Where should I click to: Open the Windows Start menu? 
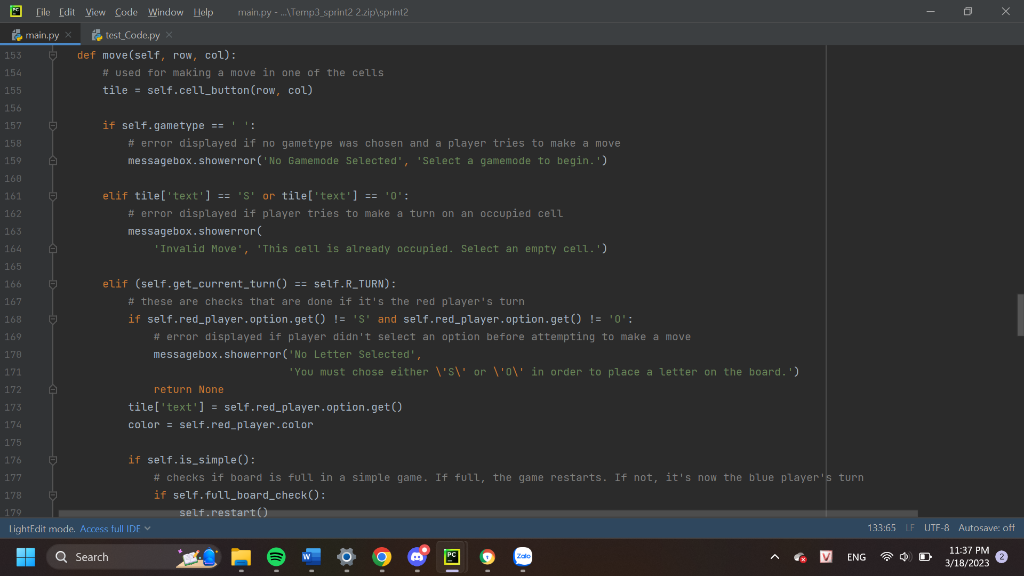tap(24, 556)
